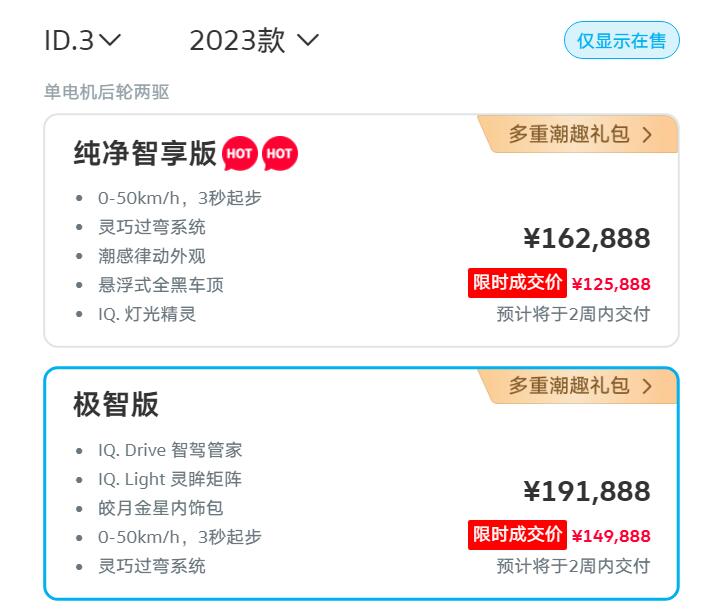
Task: Click the 悬浮式全黑车顶 feature item
Action: pyautogui.click(x=161, y=285)
